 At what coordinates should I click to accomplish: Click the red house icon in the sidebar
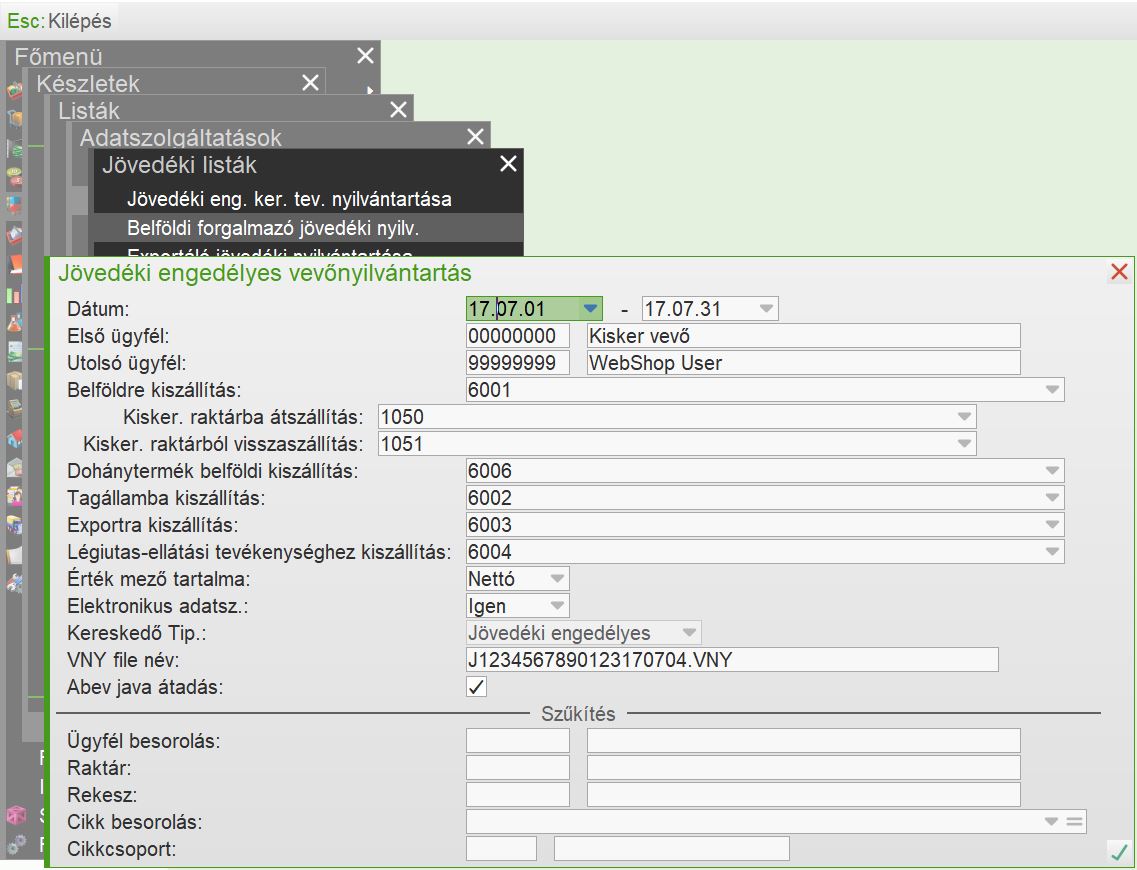(14, 439)
